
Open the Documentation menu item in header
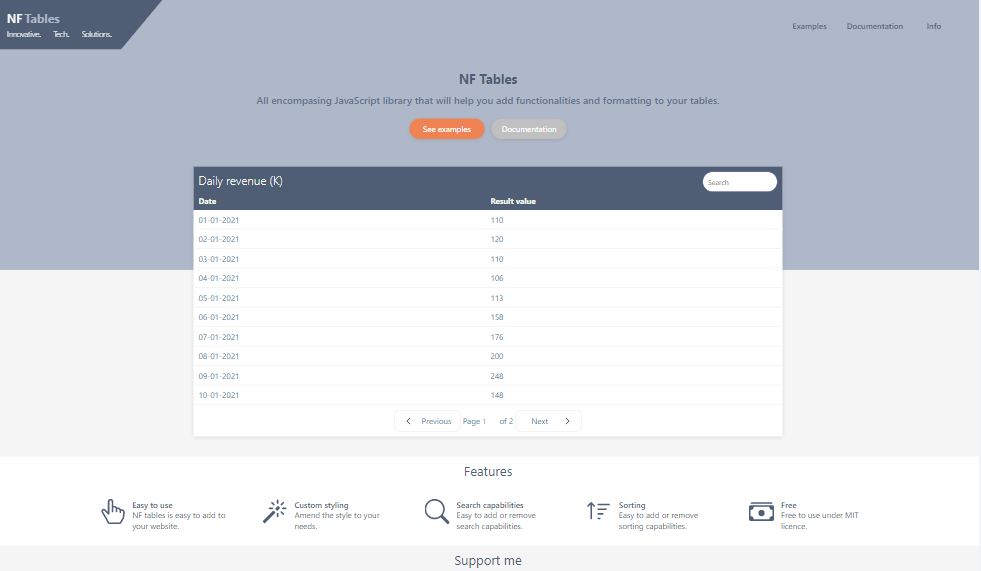click(874, 26)
